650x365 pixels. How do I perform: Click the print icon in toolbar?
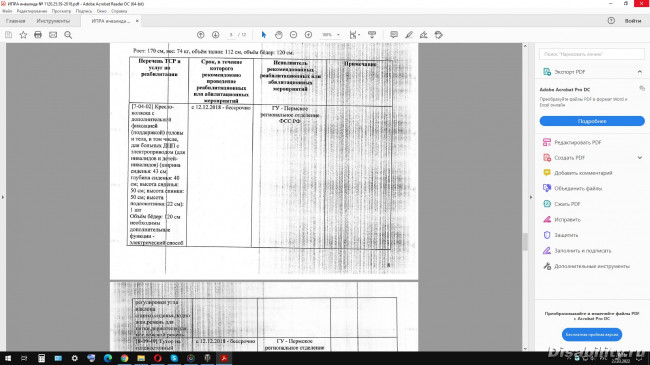coord(38,35)
